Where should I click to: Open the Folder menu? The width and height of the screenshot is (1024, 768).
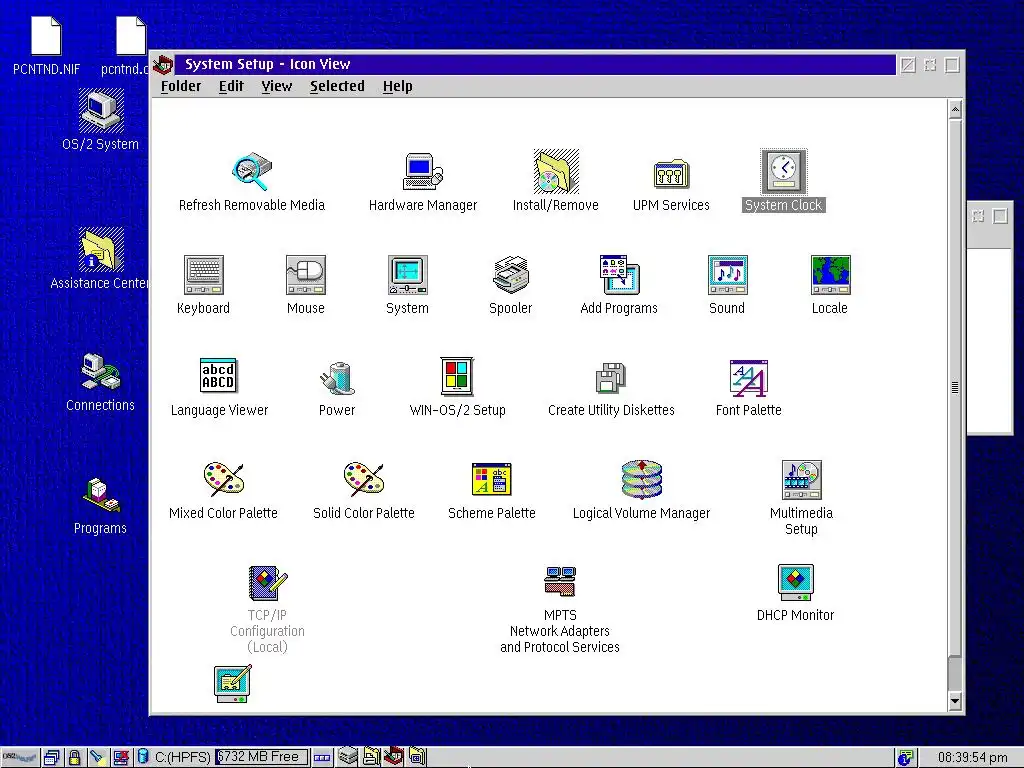click(x=181, y=86)
